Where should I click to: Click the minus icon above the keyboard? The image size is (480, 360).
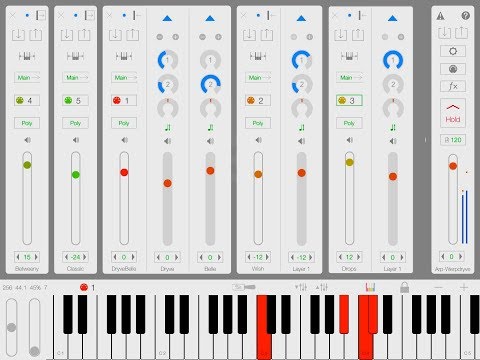(439, 287)
